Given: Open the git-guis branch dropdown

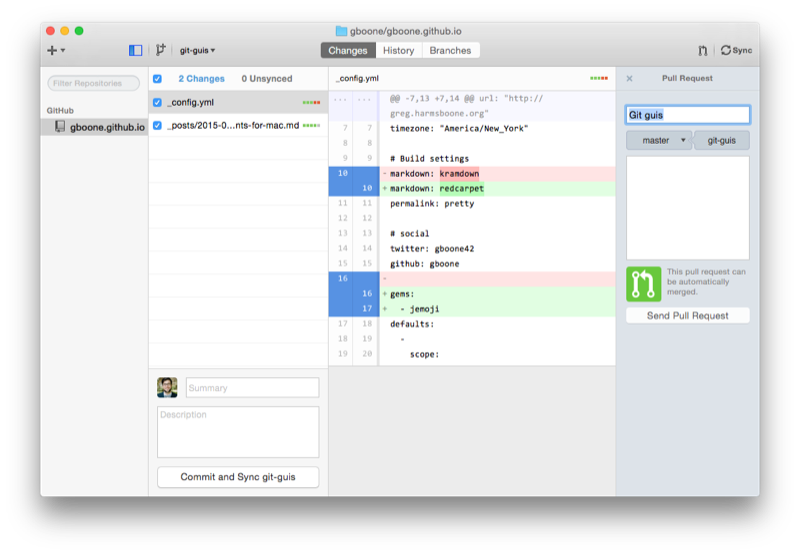Looking at the screenshot, I should point(197,50).
